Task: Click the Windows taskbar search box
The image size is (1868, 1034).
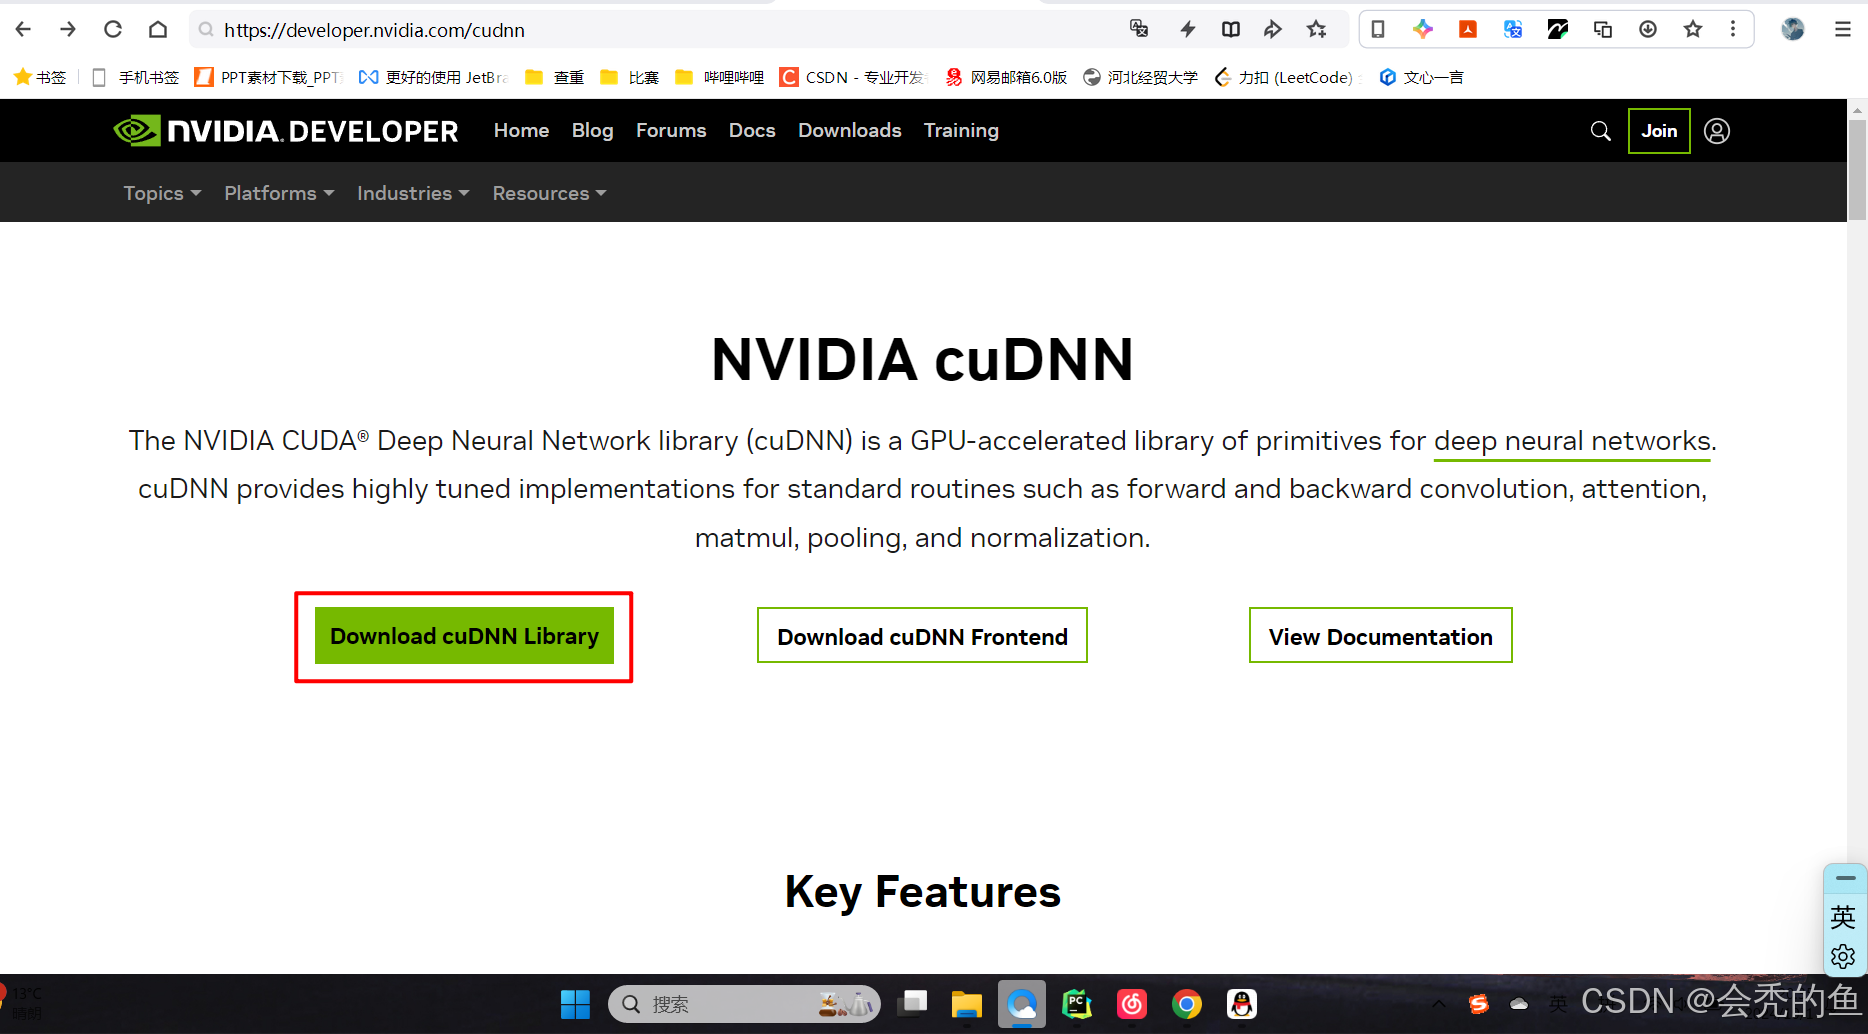Action: [744, 1004]
